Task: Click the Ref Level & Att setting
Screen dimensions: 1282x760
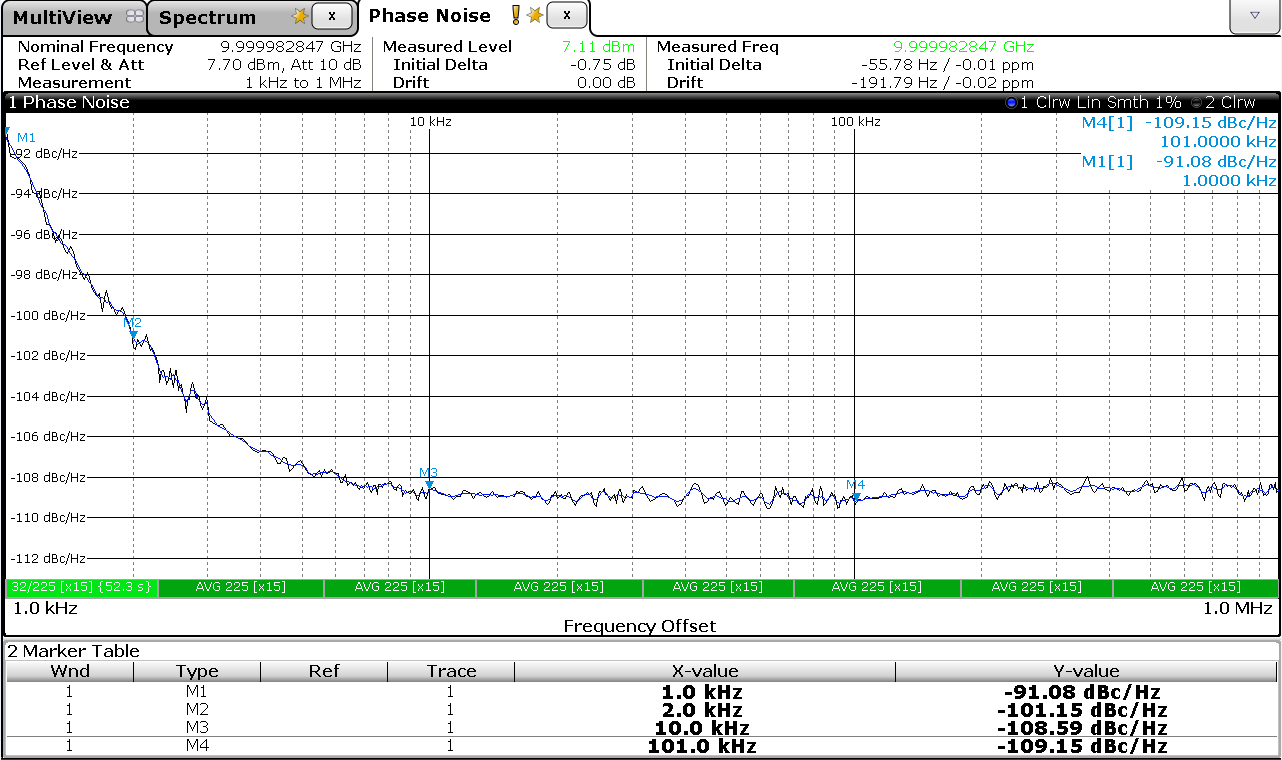Action: (284, 65)
